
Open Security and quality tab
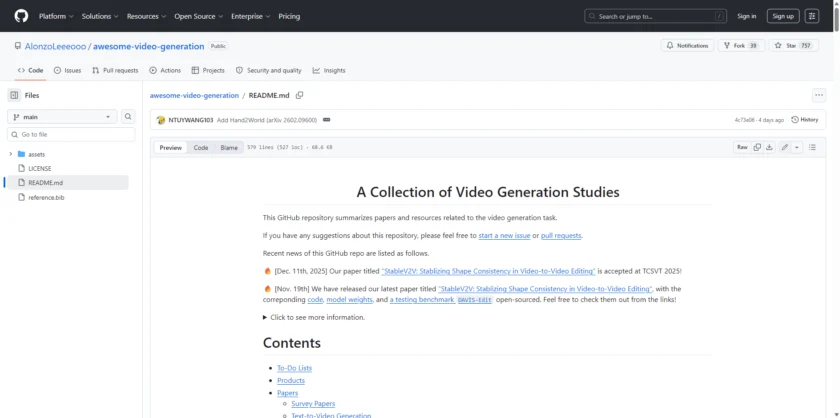(269, 70)
